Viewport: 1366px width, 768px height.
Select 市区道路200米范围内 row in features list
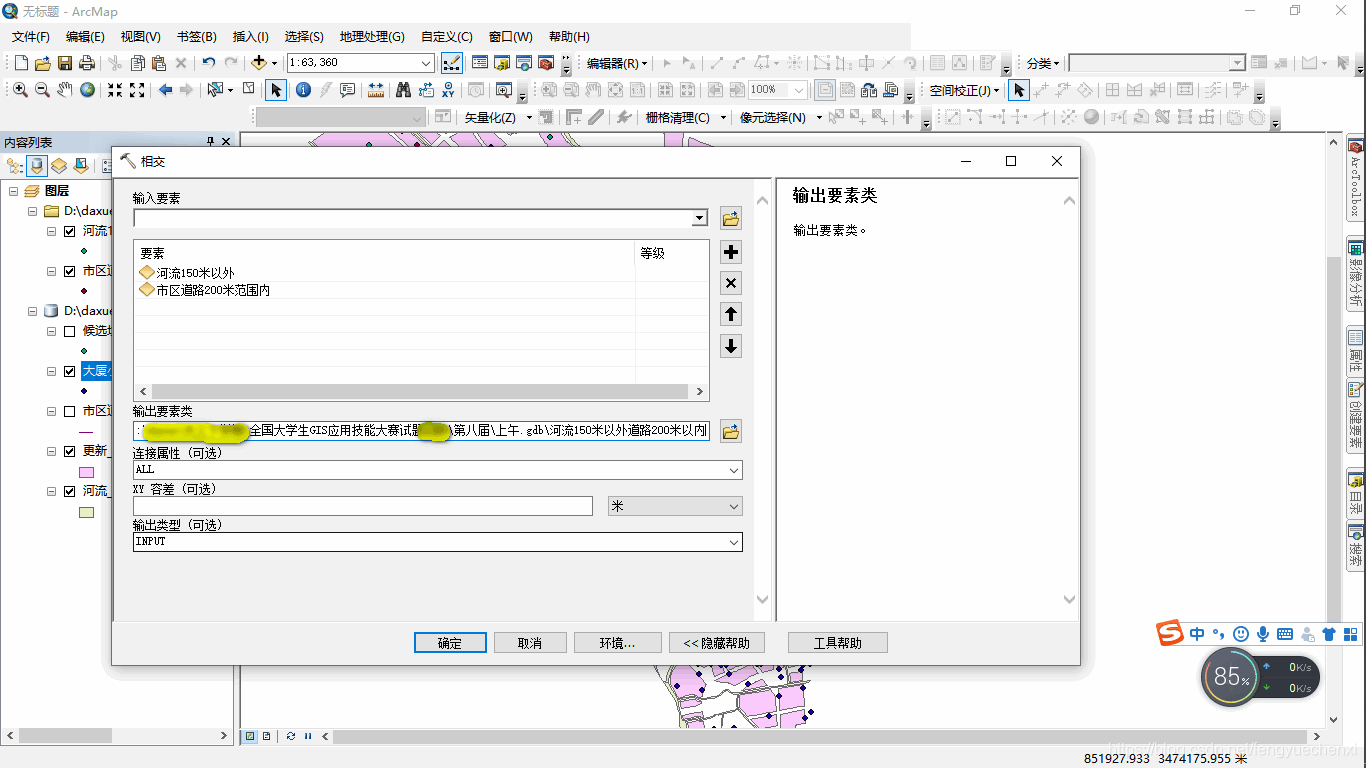(x=385, y=290)
